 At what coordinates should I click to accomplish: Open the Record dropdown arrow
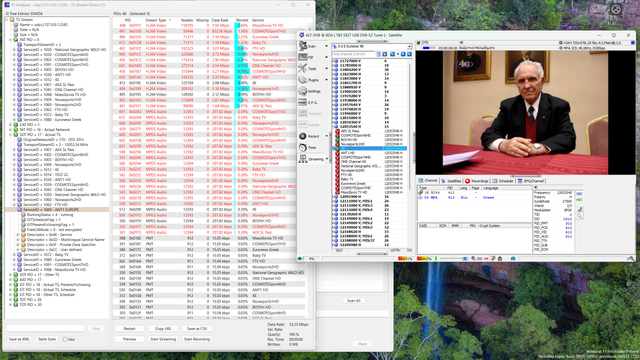tap(327, 136)
